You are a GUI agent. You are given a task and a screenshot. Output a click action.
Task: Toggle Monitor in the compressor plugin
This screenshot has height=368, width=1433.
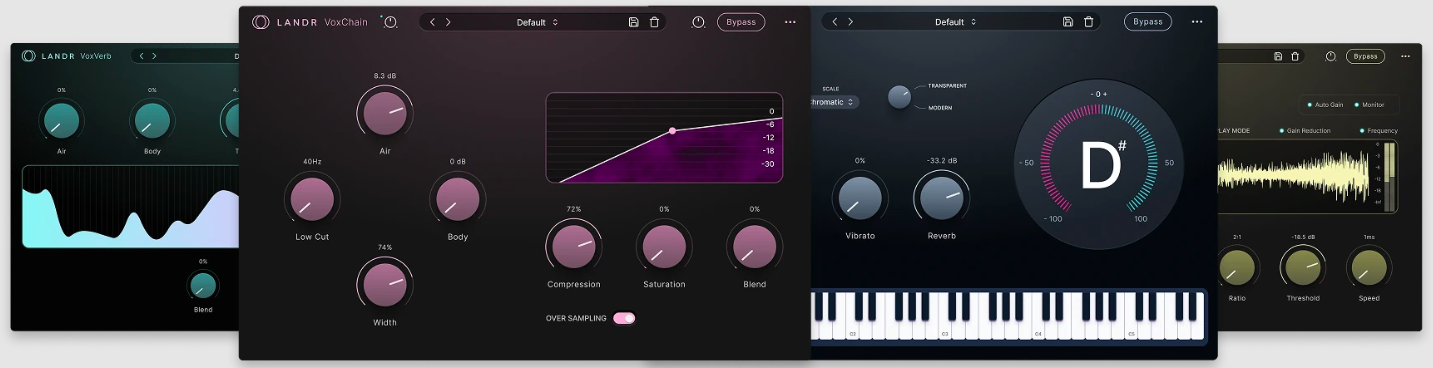tap(1370, 105)
